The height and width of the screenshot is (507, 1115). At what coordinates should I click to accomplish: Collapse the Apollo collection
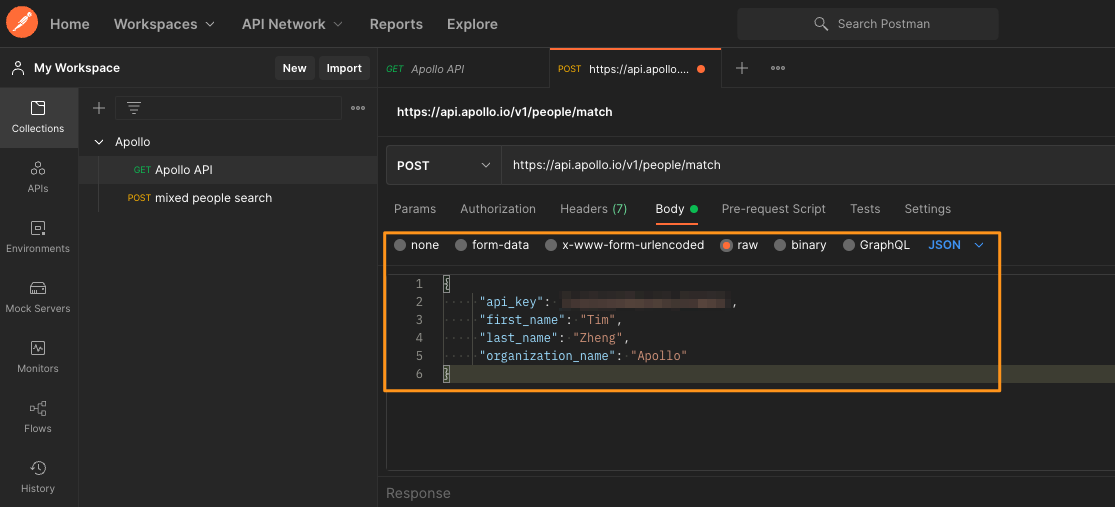(99, 142)
